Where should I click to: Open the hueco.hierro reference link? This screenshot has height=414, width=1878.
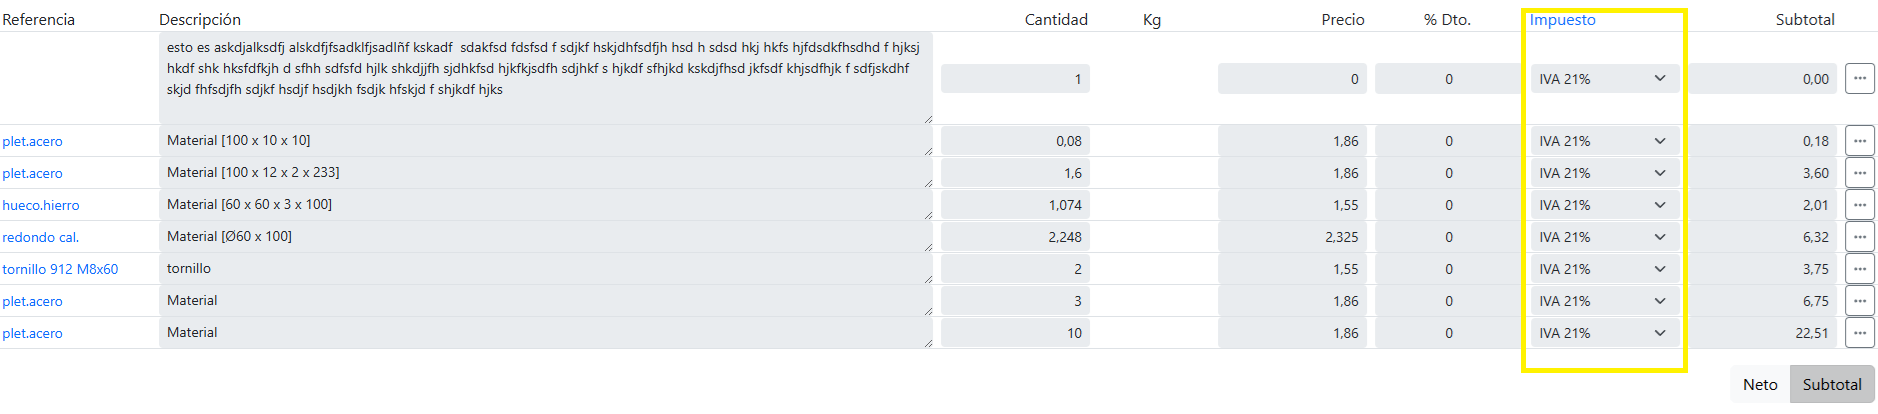41,206
